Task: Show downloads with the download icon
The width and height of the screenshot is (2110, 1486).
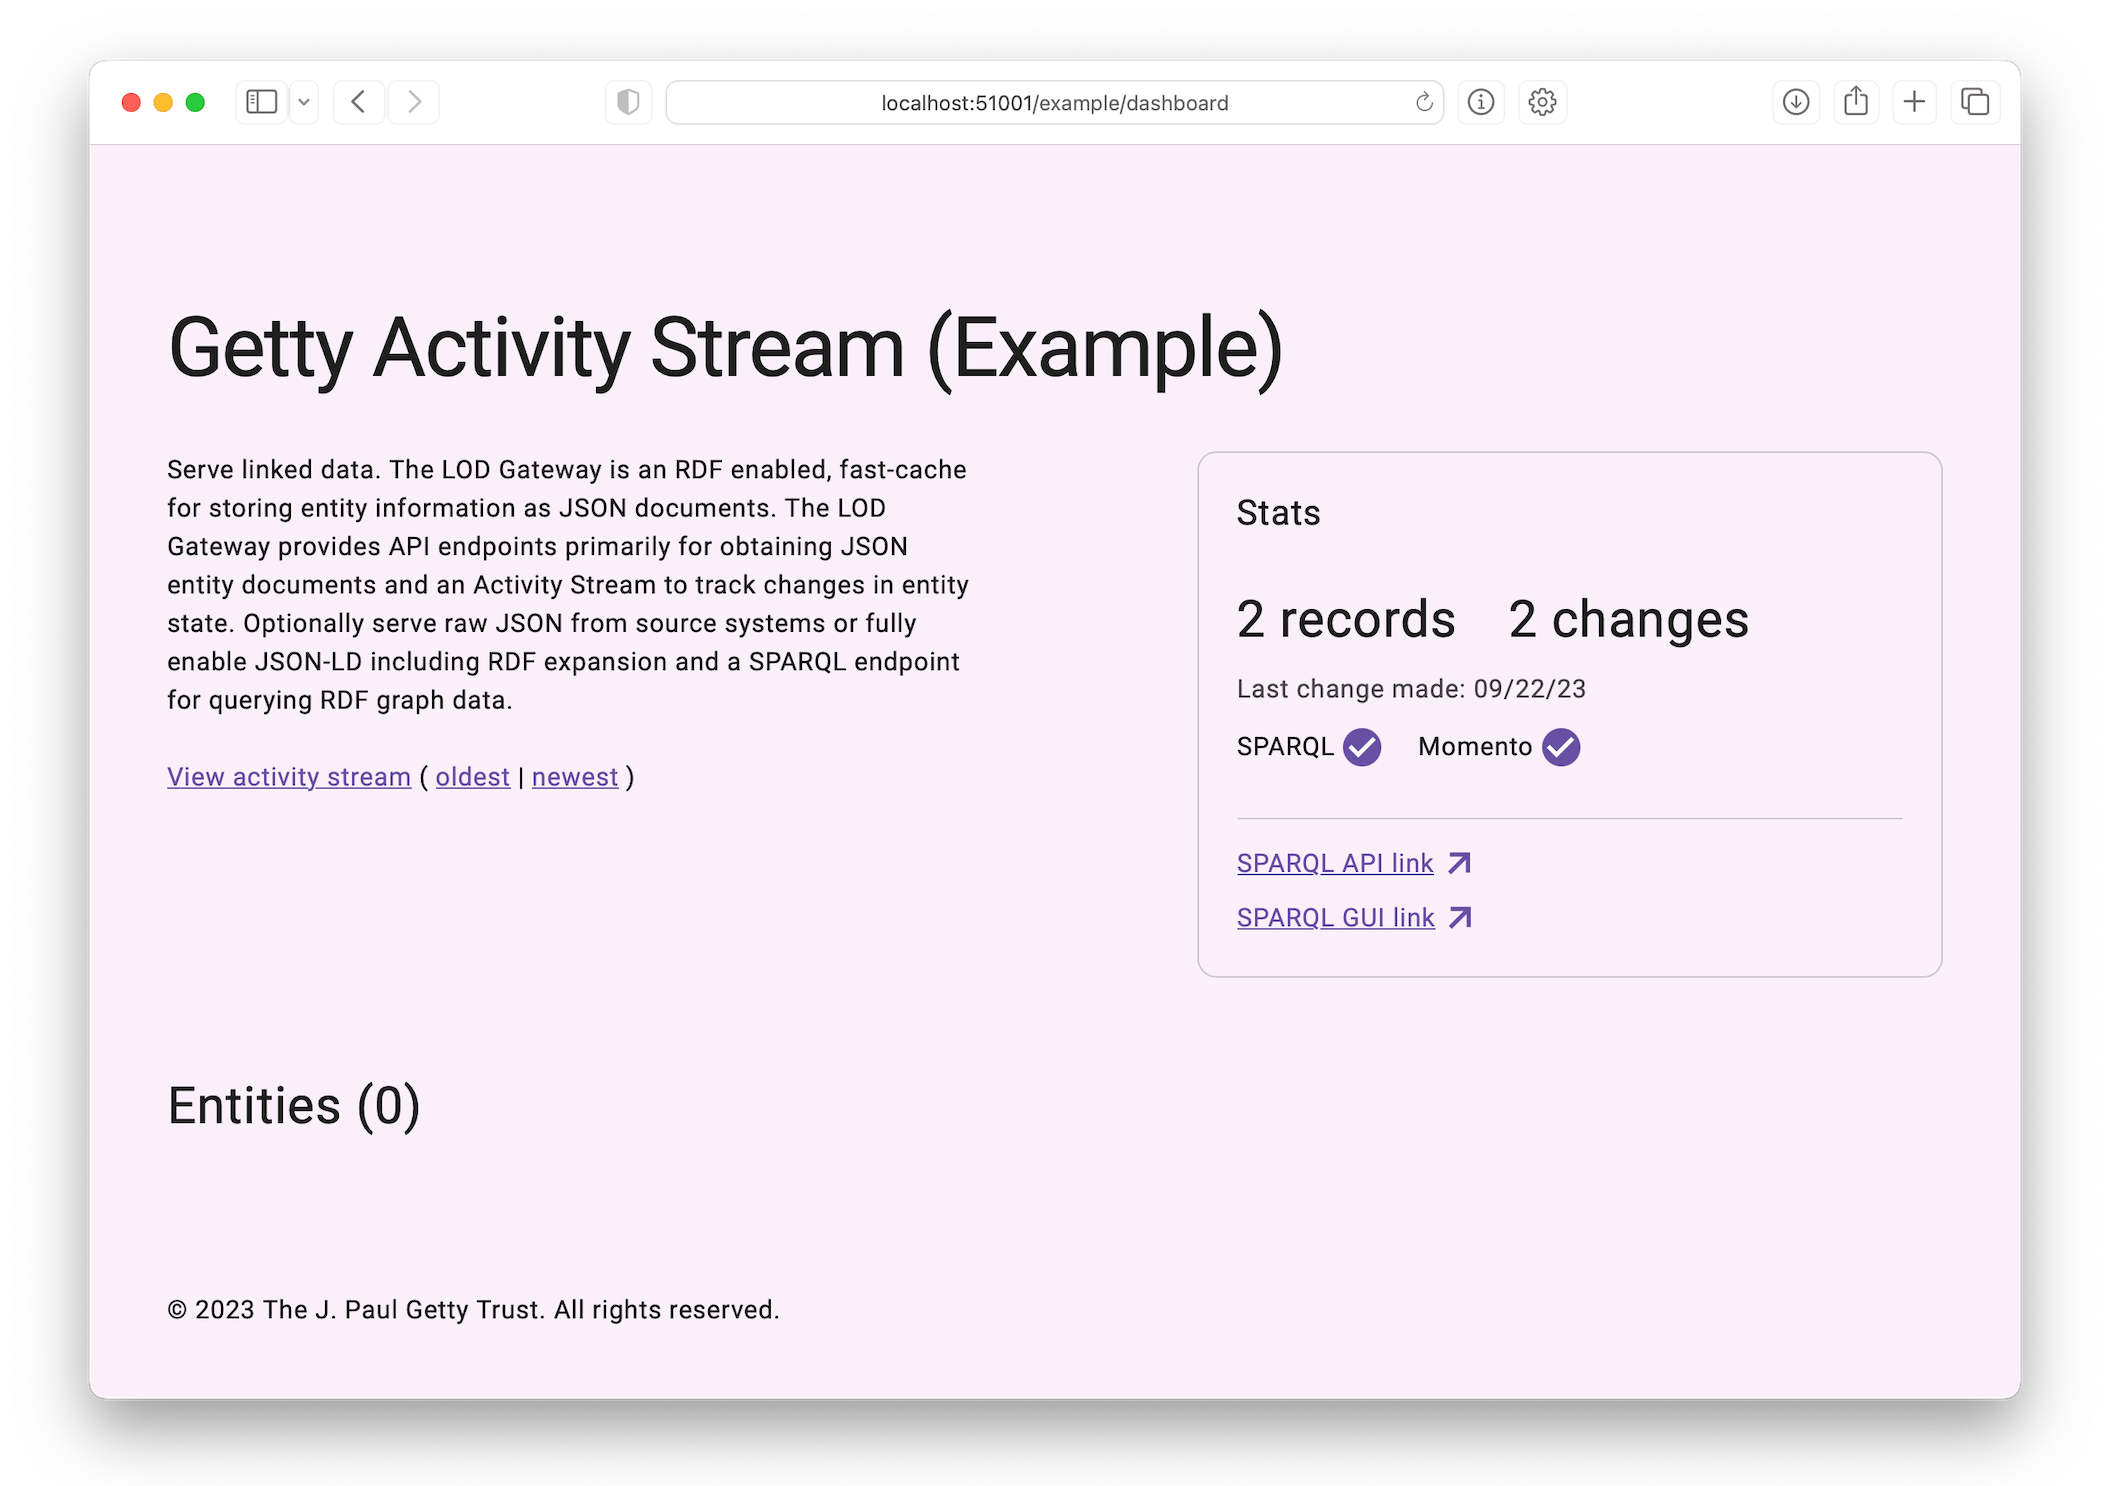Action: pos(1796,102)
